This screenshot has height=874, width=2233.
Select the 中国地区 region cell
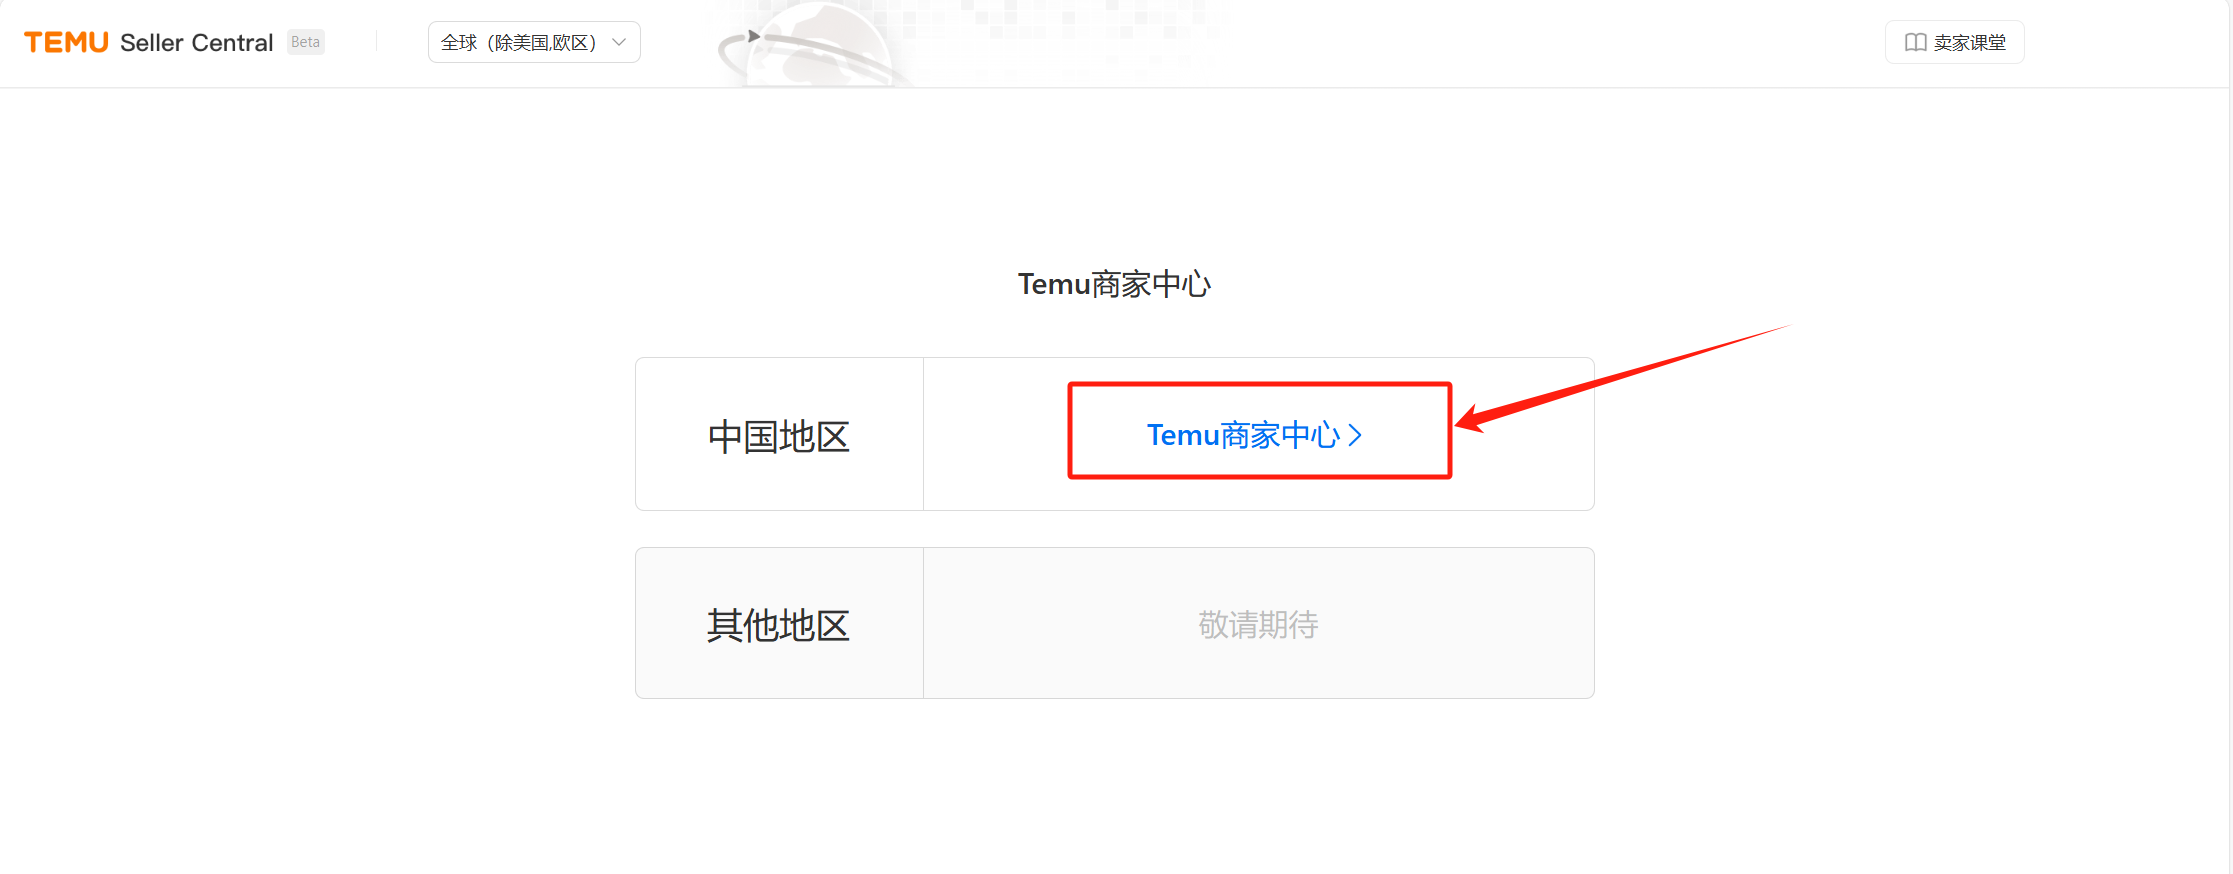[779, 435]
